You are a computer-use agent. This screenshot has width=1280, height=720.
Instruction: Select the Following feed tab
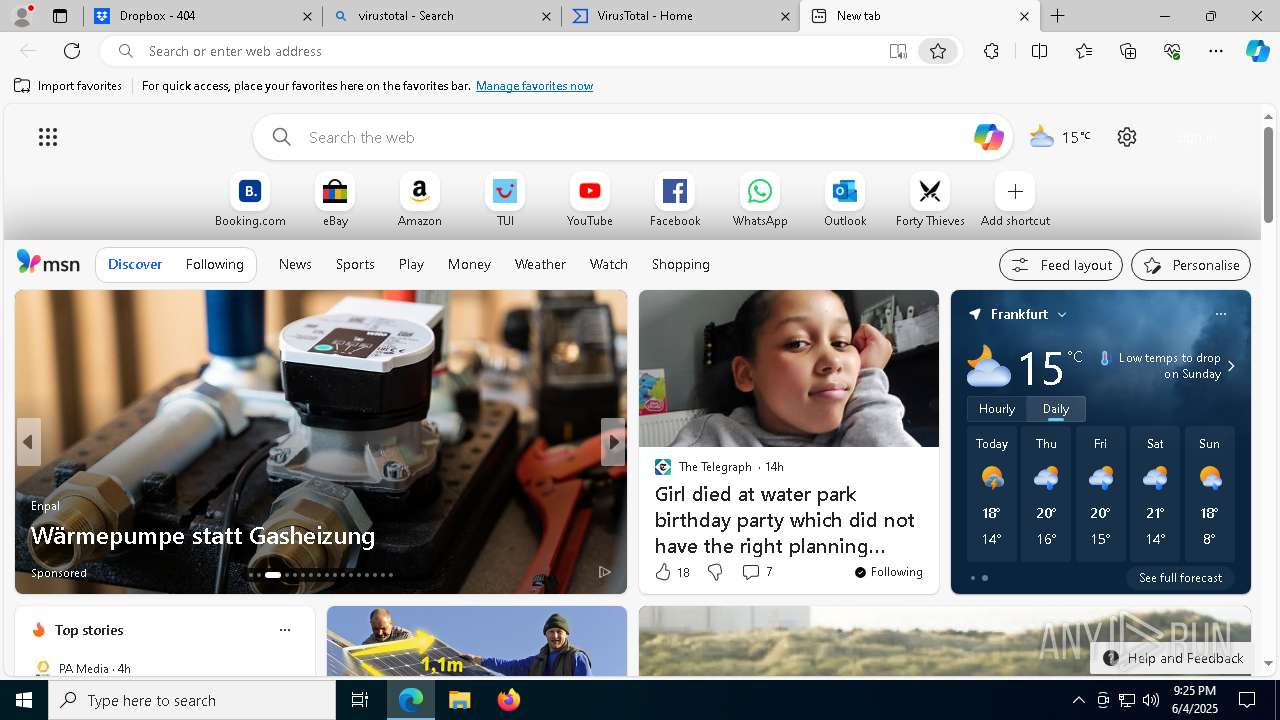coord(214,264)
